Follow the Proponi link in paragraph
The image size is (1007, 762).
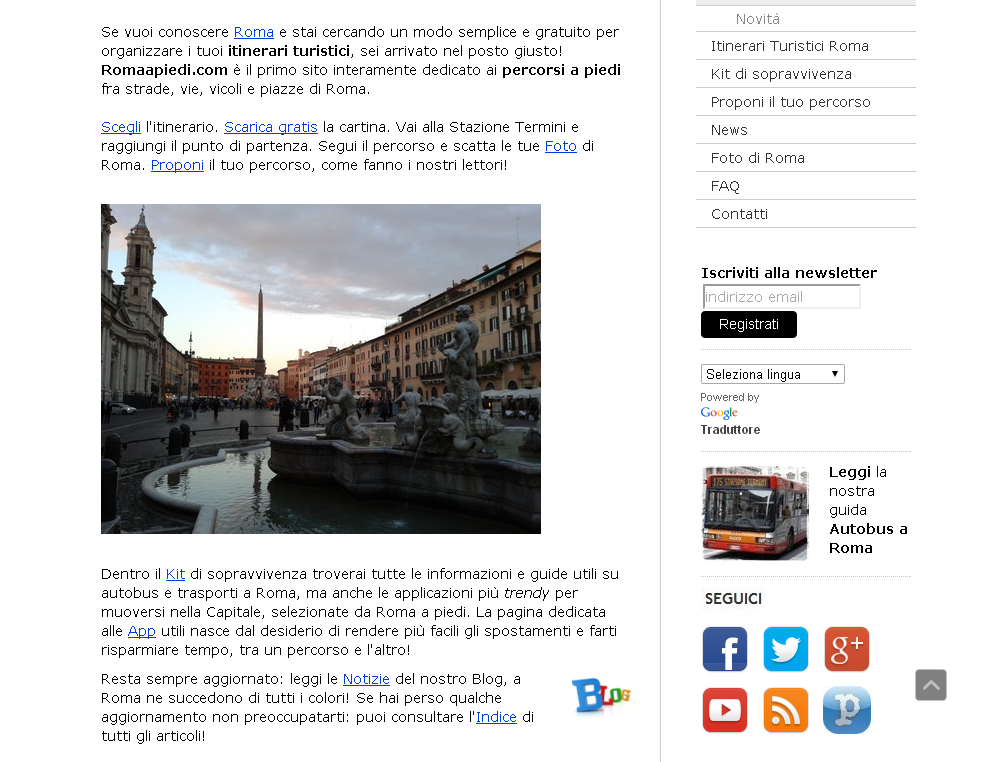[x=177, y=165]
